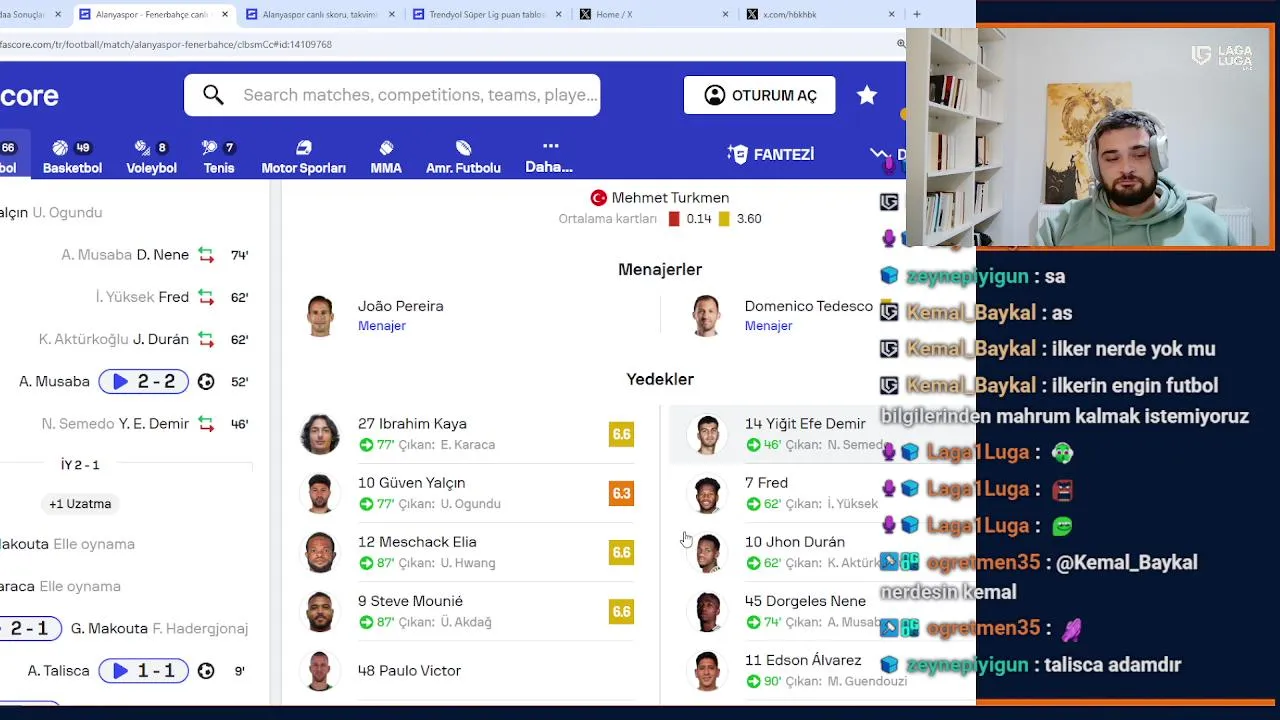Open 9 Steve Mounié player row

(468, 611)
